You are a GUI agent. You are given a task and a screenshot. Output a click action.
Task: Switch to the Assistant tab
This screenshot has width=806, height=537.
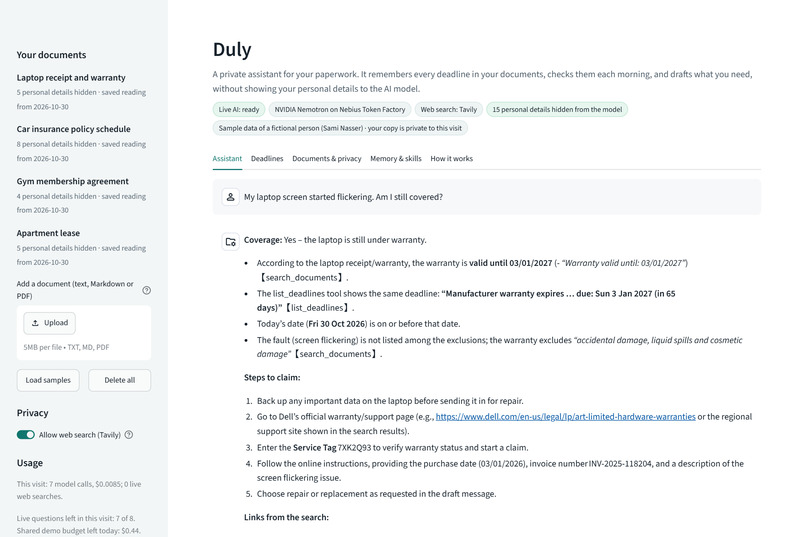(x=227, y=158)
